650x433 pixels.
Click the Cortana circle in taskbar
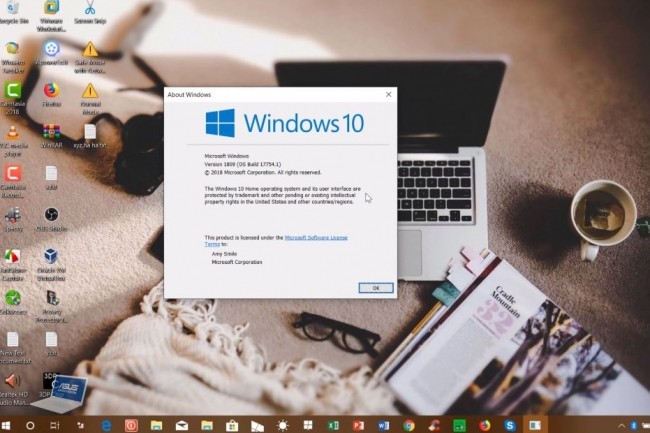point(30,425)
